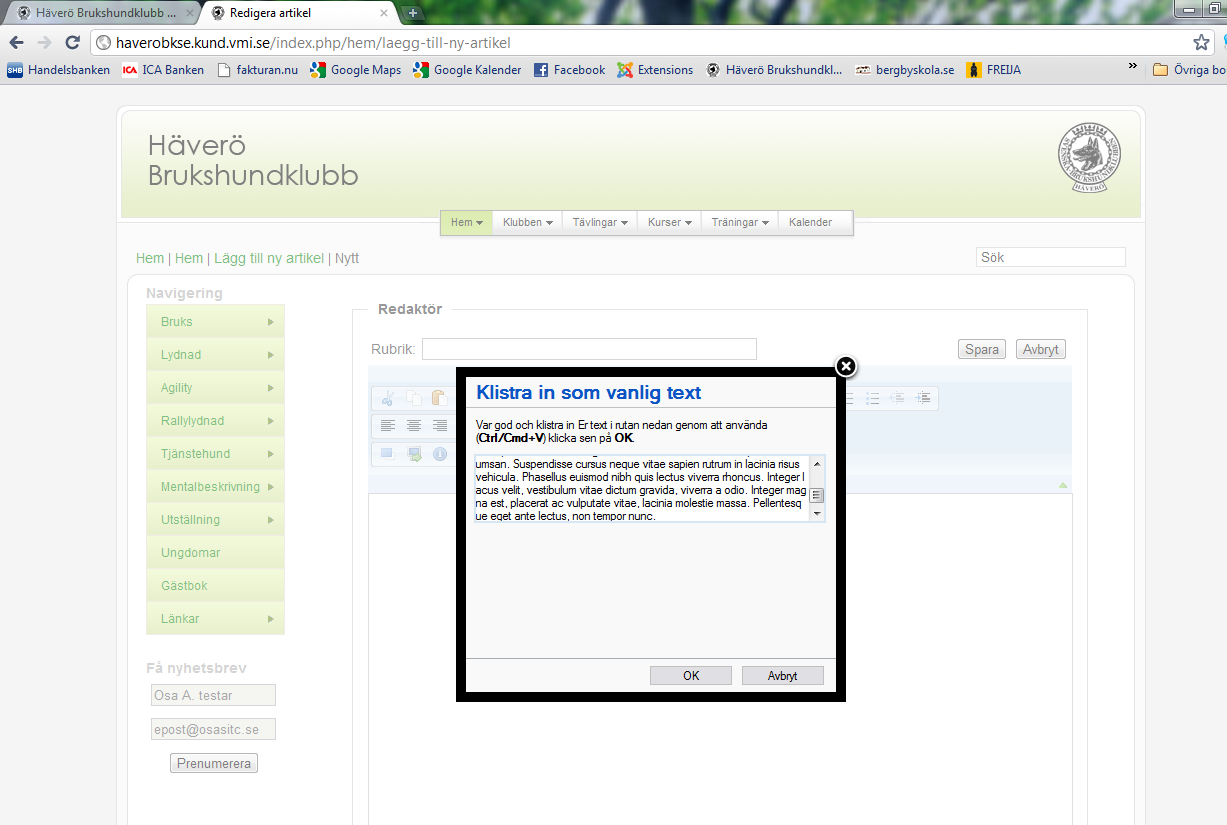
Task: Click the Spara button
Action: coord(982,349)
